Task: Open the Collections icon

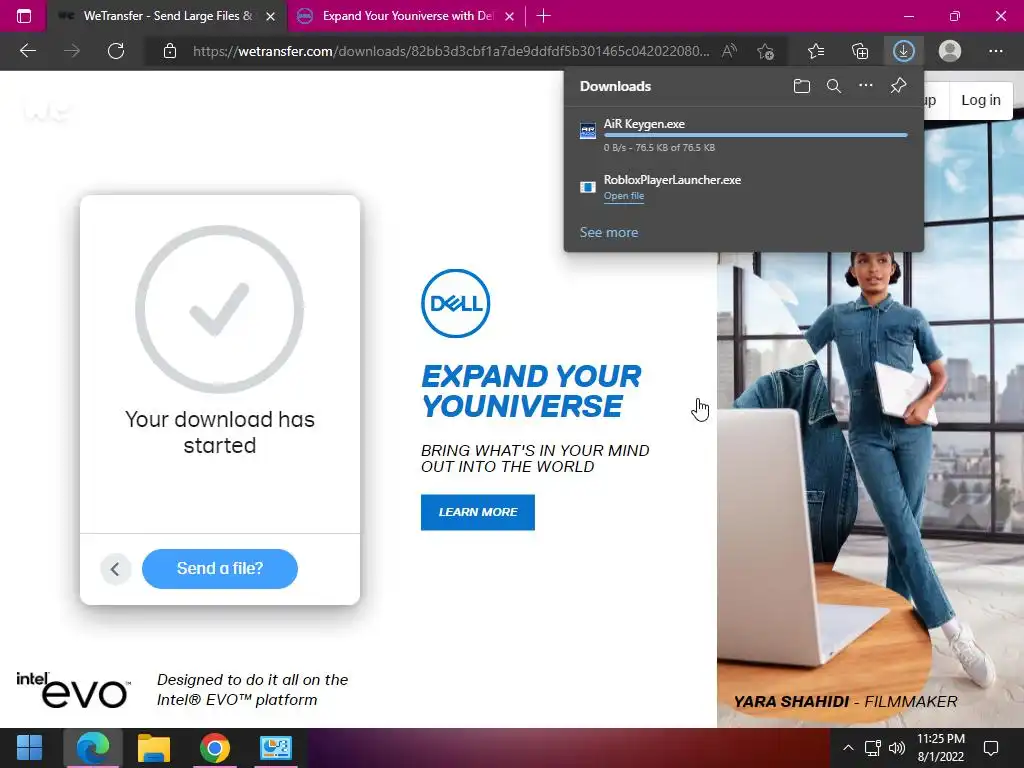Action: point(860,51)
